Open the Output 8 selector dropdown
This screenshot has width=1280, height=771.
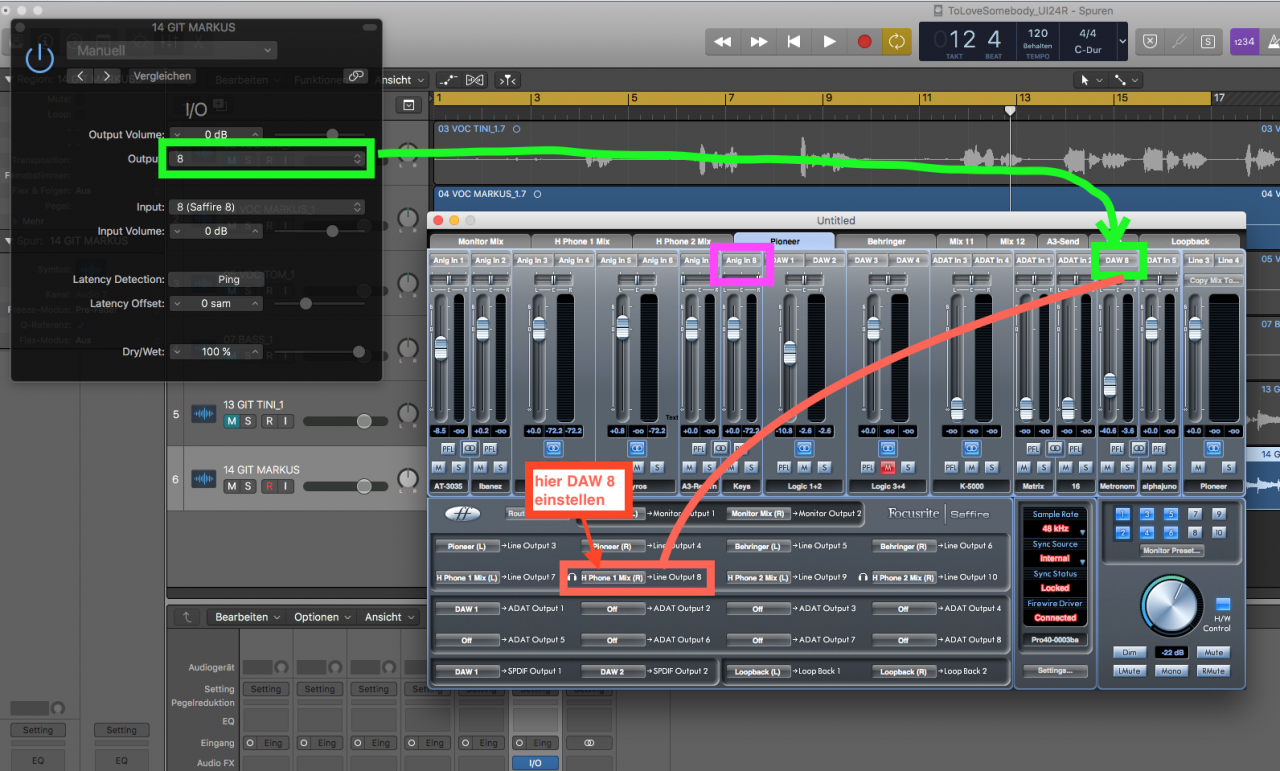tap(267, 159)
